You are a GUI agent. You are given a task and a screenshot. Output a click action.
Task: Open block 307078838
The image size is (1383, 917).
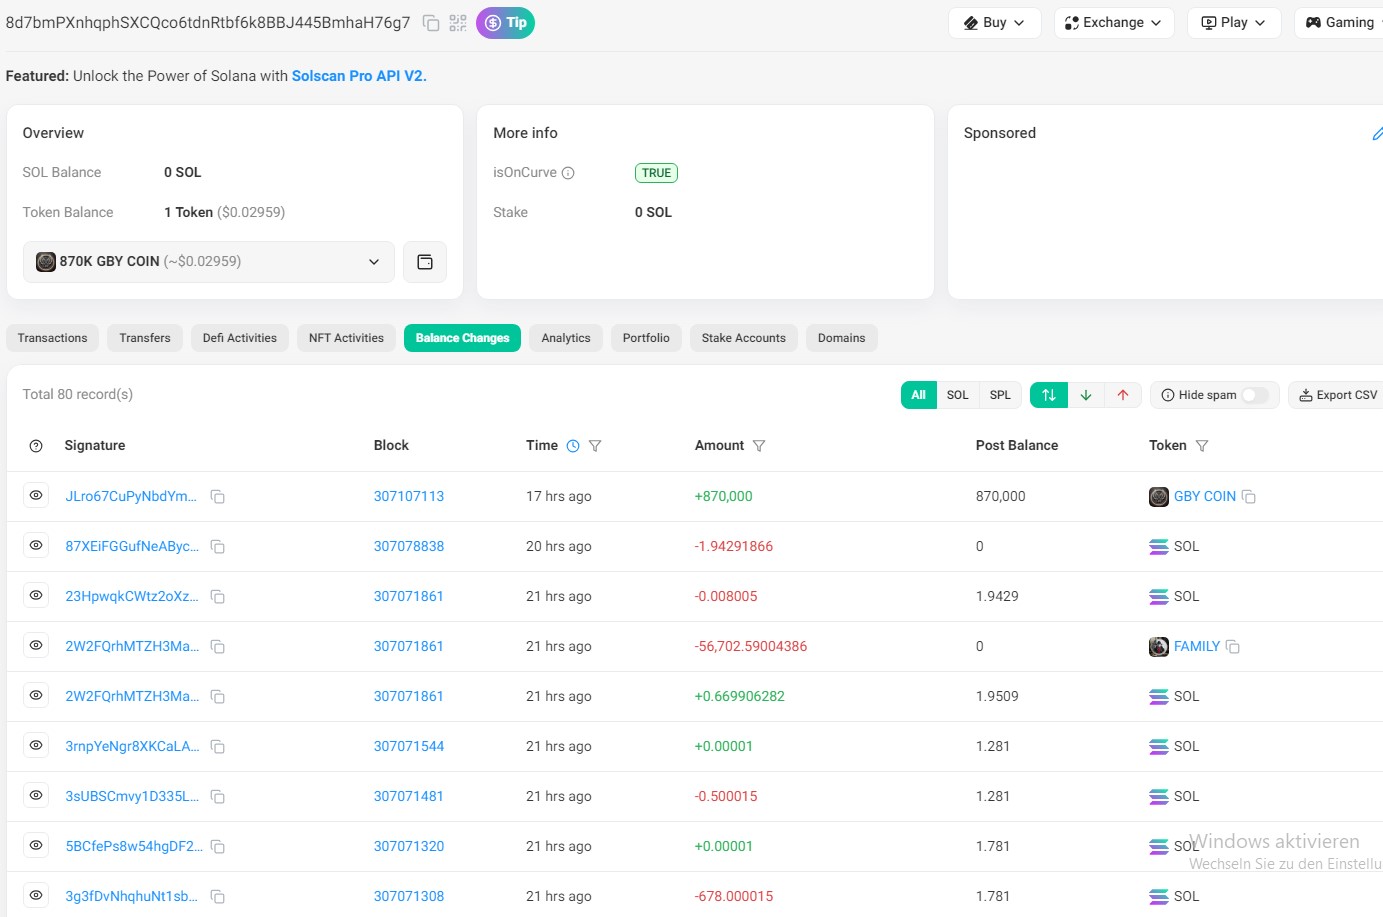[409, 546]
